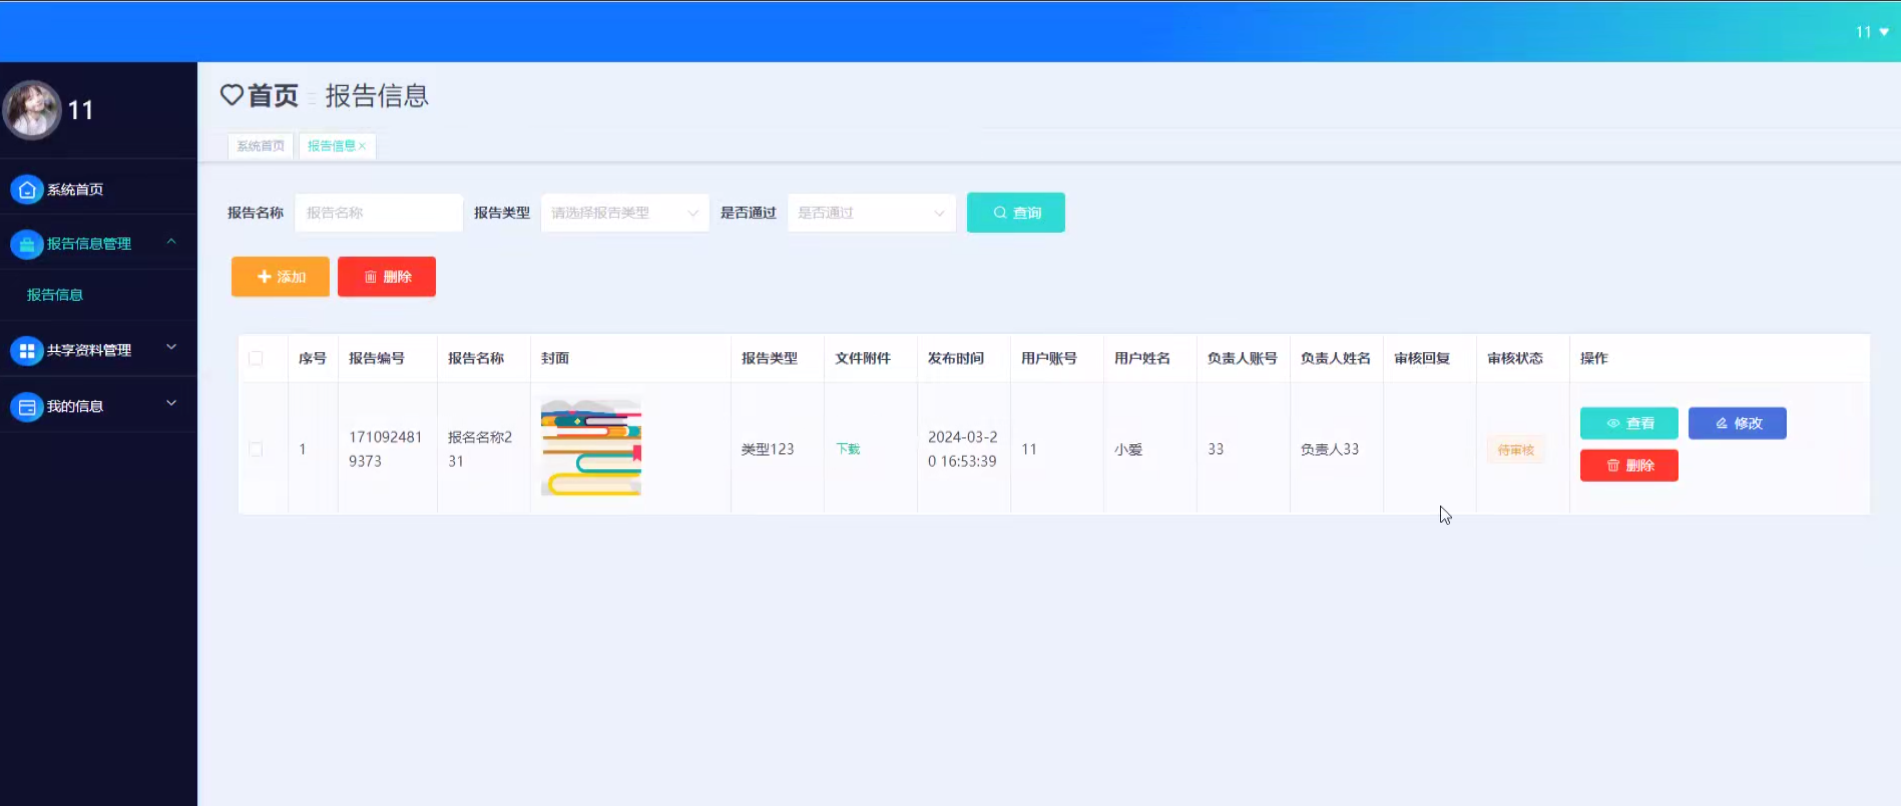Viewport: 1901px width, 806px height.
Task: Click the 首页 breadcrumb heading
Action: coord(273,95)
